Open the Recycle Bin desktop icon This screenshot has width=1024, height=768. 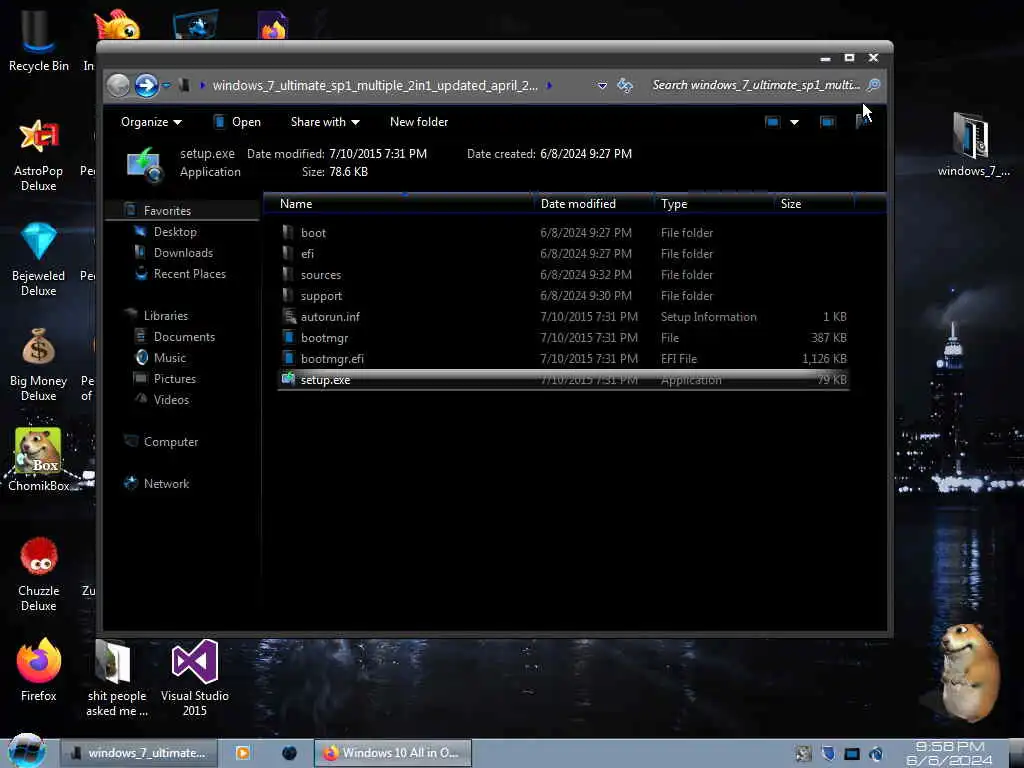pos(38,39)
